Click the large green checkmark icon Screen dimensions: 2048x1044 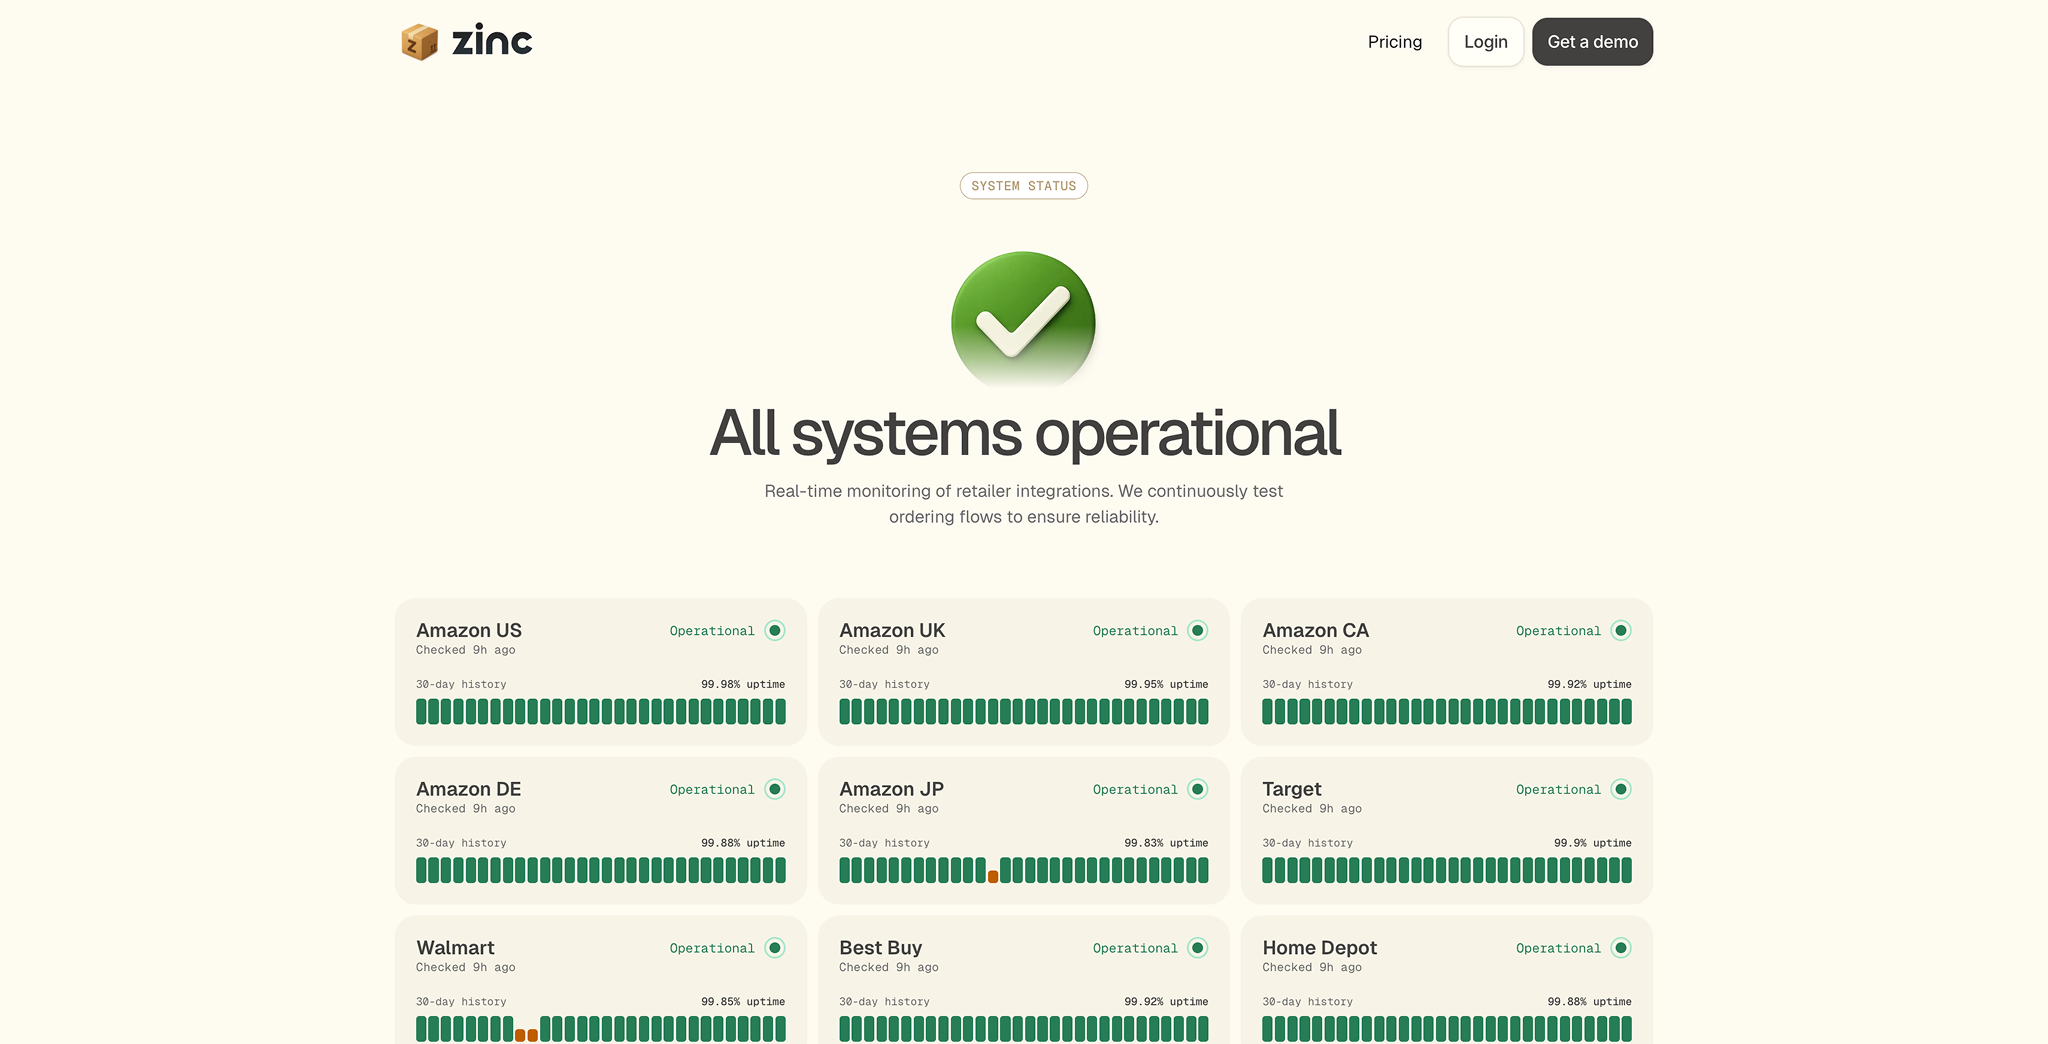click(x=1022, y=320)
